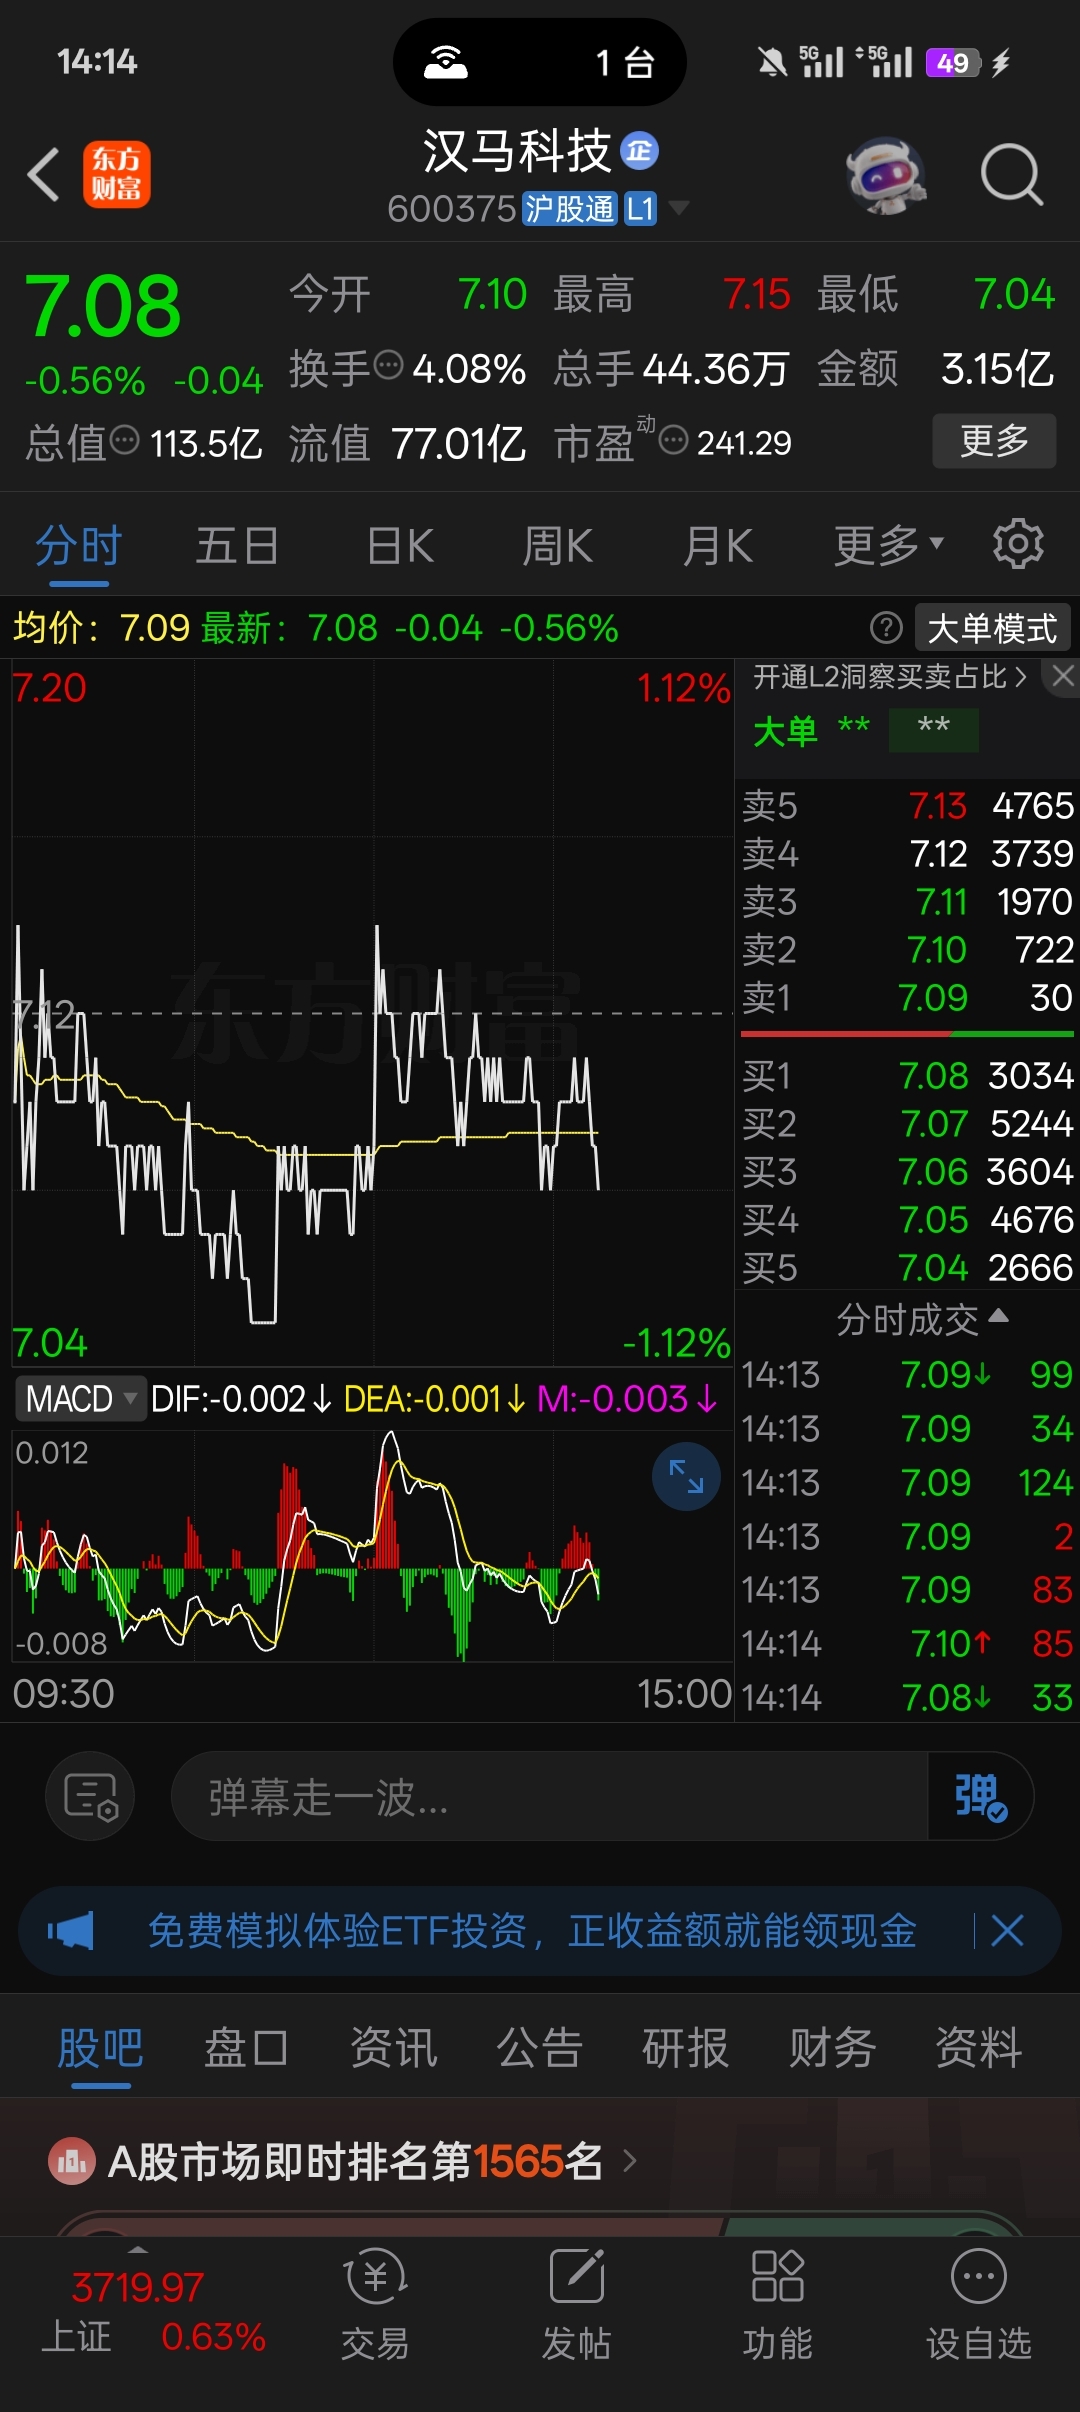Close the L2 promotion banner
Screen dimensions: 1080x2412
(1063, 676)
